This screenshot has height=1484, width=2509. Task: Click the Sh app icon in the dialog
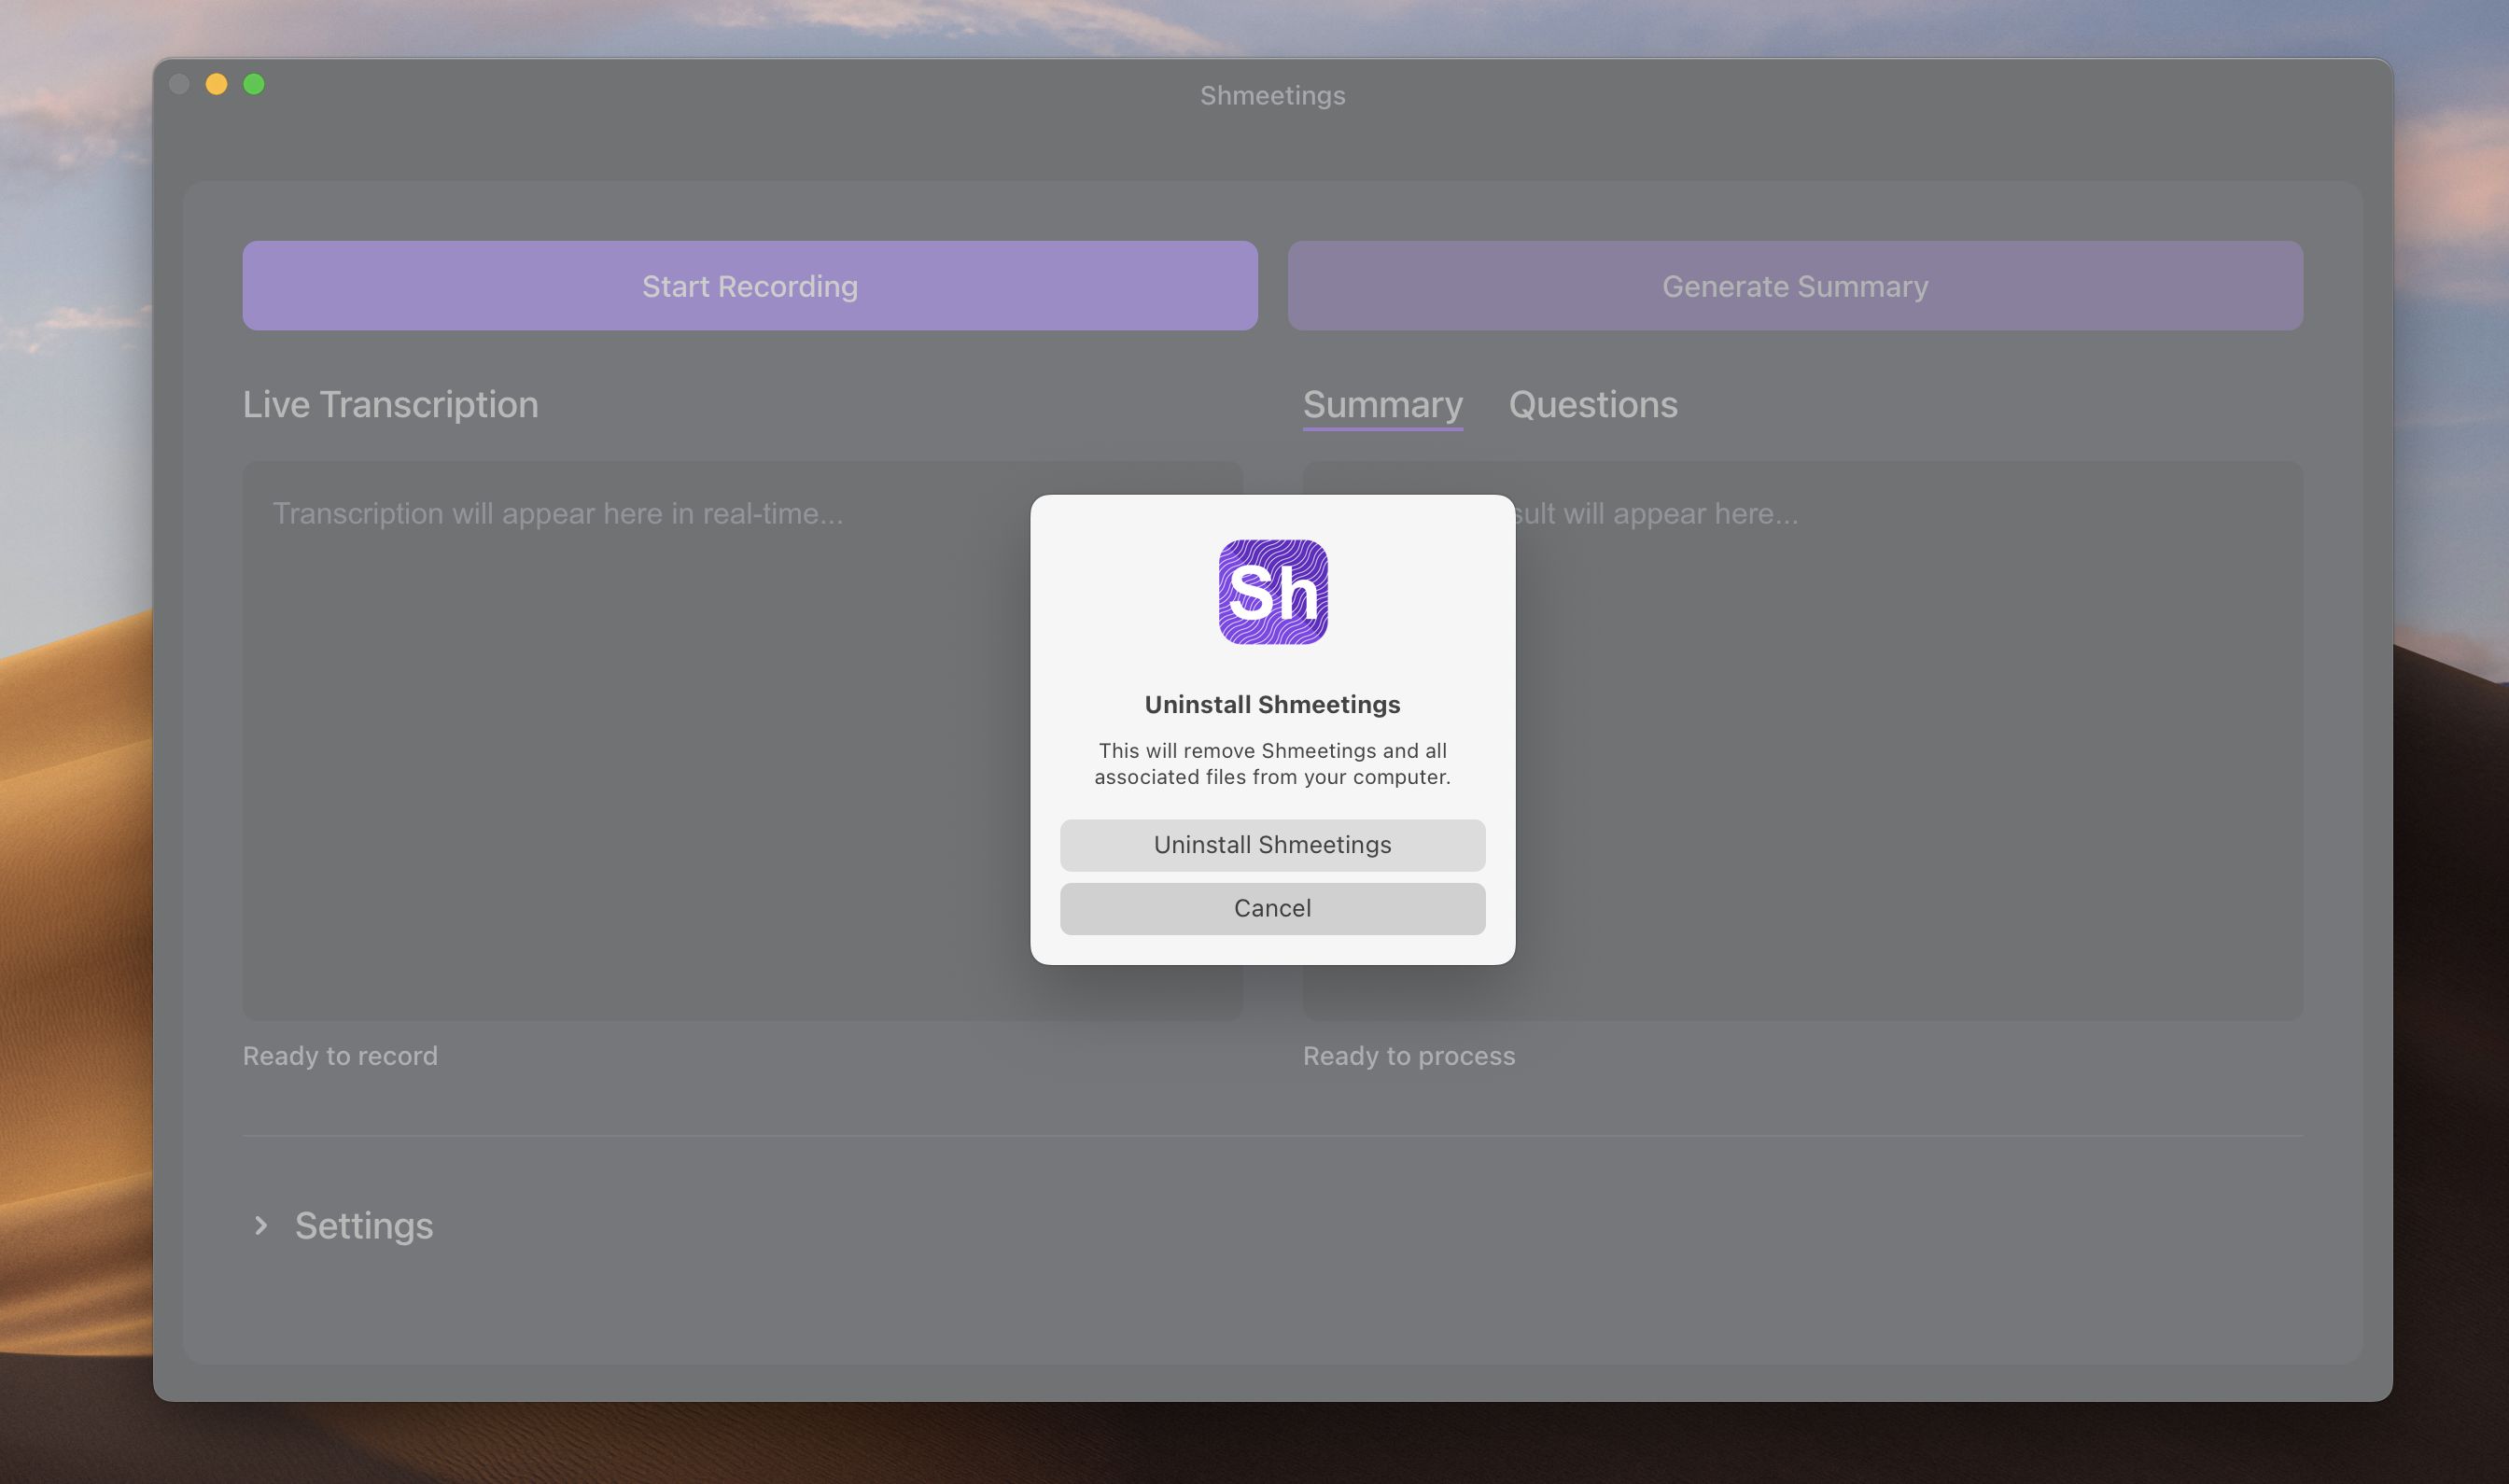[x=1271, y=592]
